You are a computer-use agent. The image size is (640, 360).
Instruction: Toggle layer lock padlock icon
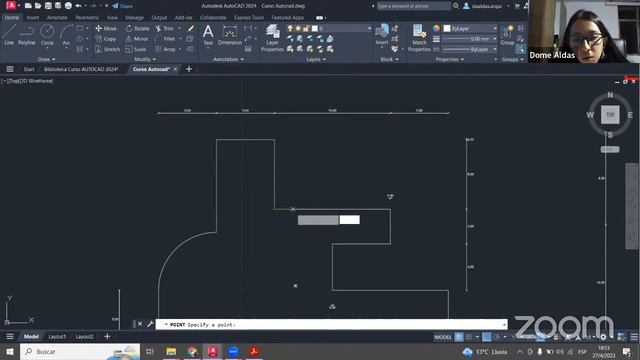306,28
